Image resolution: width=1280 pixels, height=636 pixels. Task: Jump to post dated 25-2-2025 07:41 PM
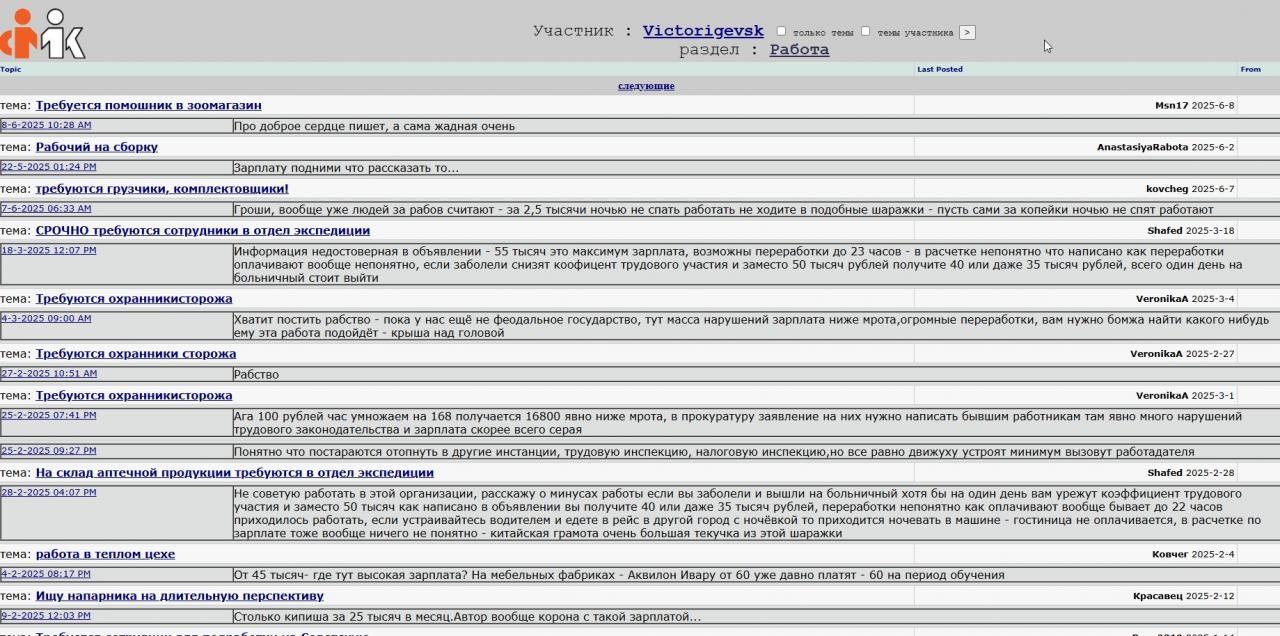[49, 415]
